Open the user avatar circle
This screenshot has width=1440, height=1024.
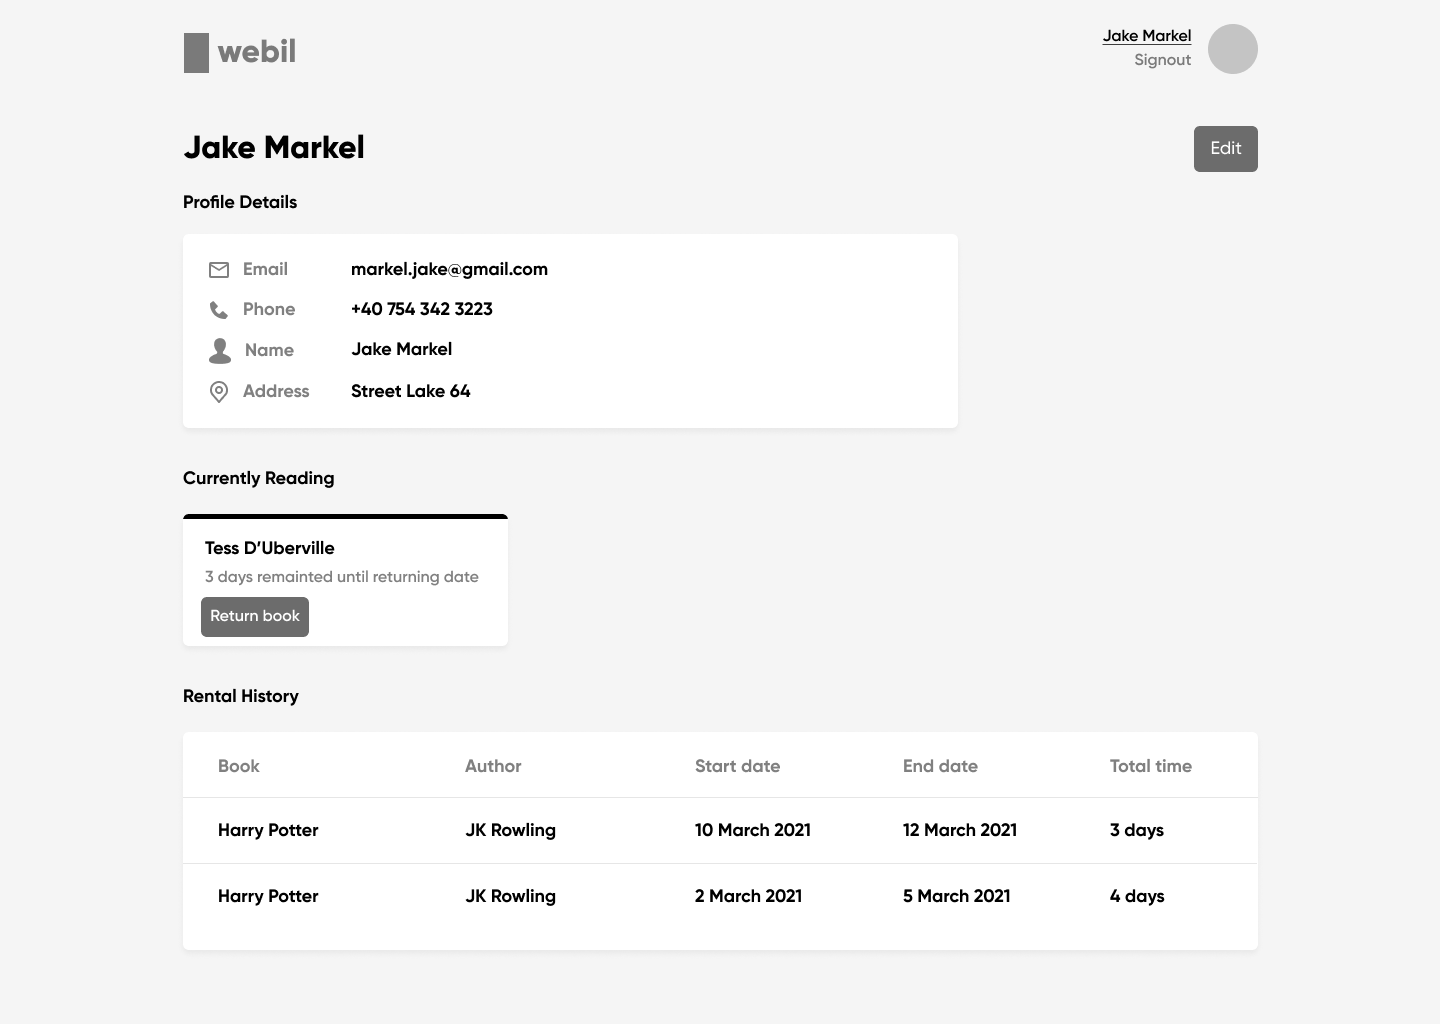click(1233, 49)
